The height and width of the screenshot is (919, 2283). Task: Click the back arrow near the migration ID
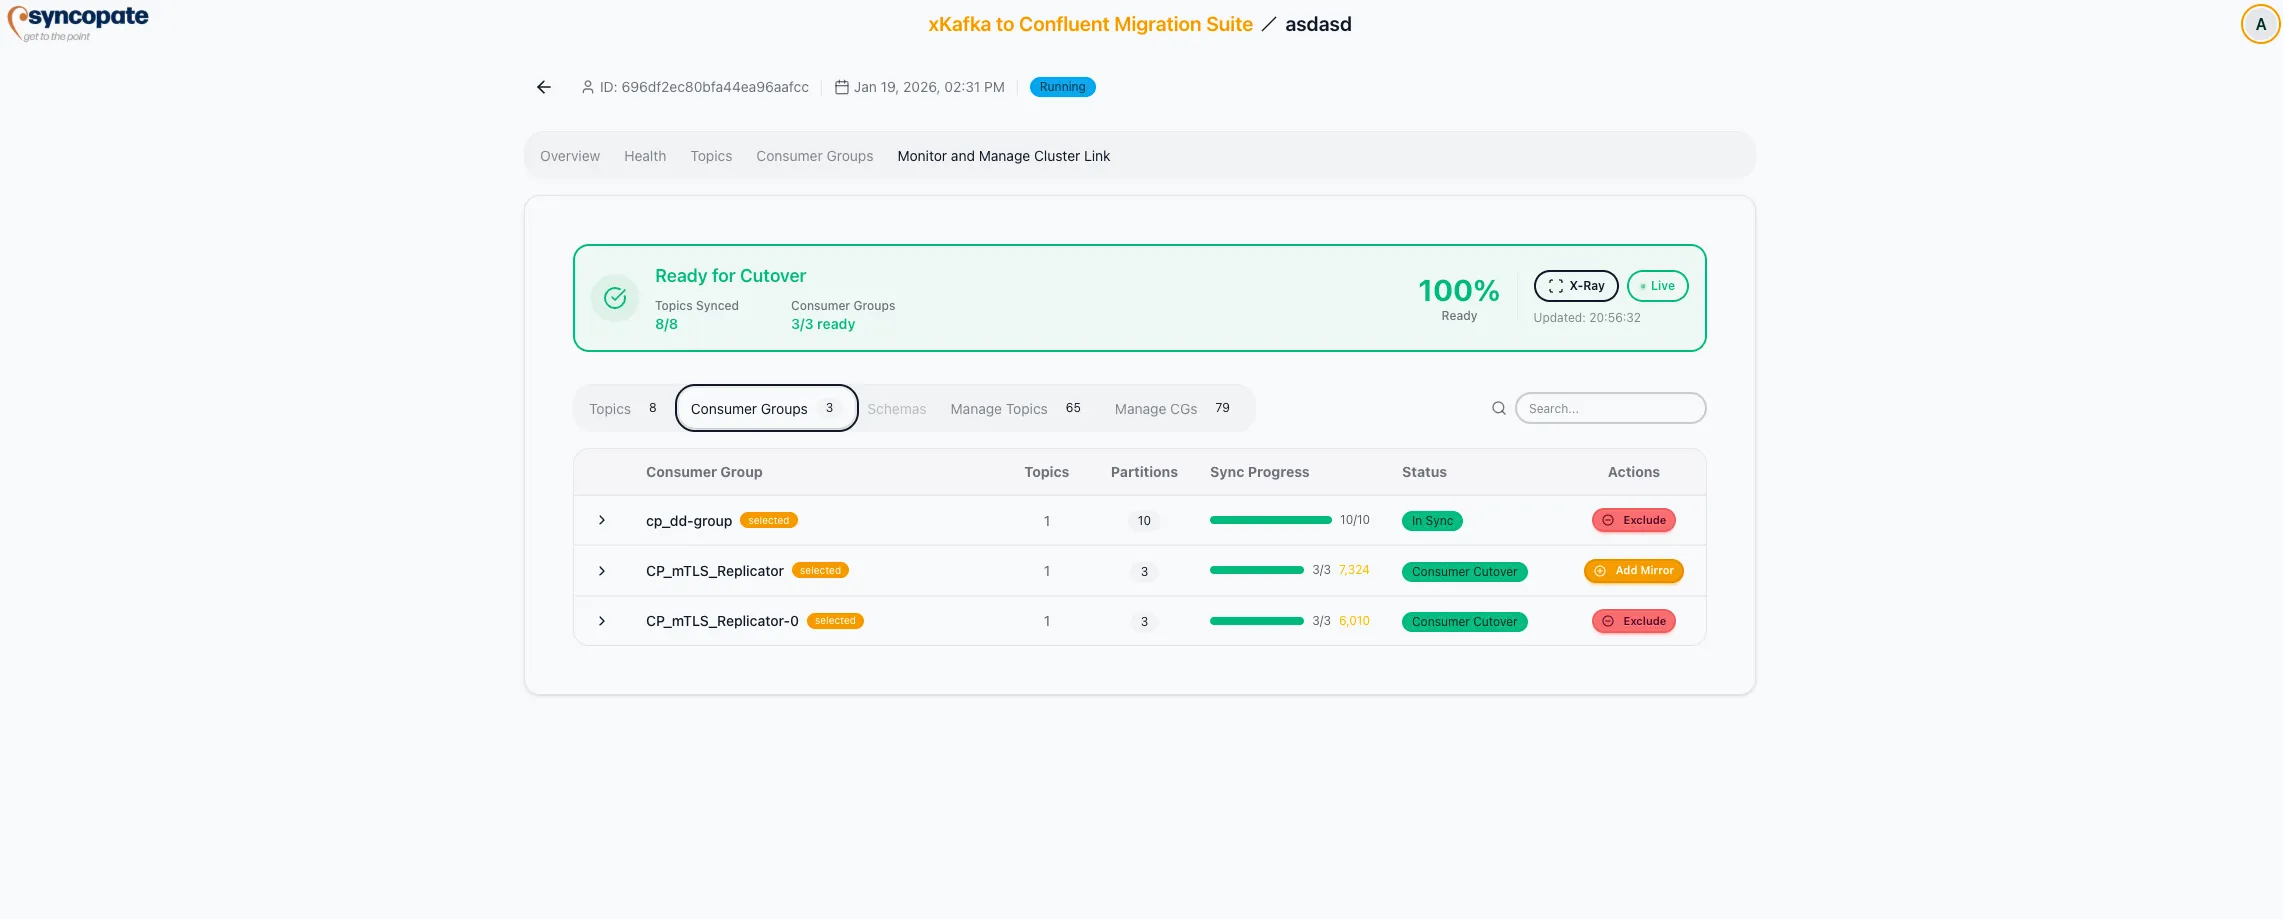543,87
